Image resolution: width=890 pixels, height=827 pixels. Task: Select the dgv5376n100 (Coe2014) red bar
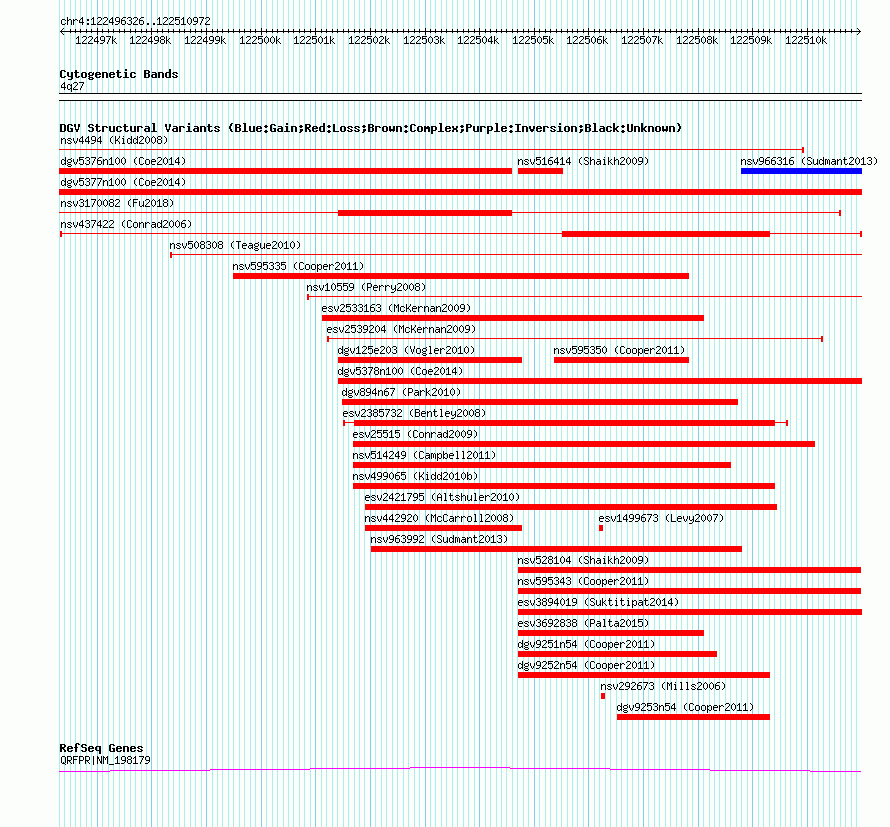point(286,171)
